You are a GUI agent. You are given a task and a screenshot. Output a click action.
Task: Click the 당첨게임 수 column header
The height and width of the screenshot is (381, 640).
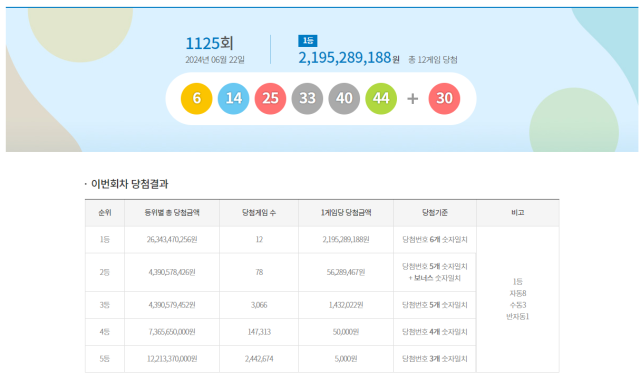259,213
